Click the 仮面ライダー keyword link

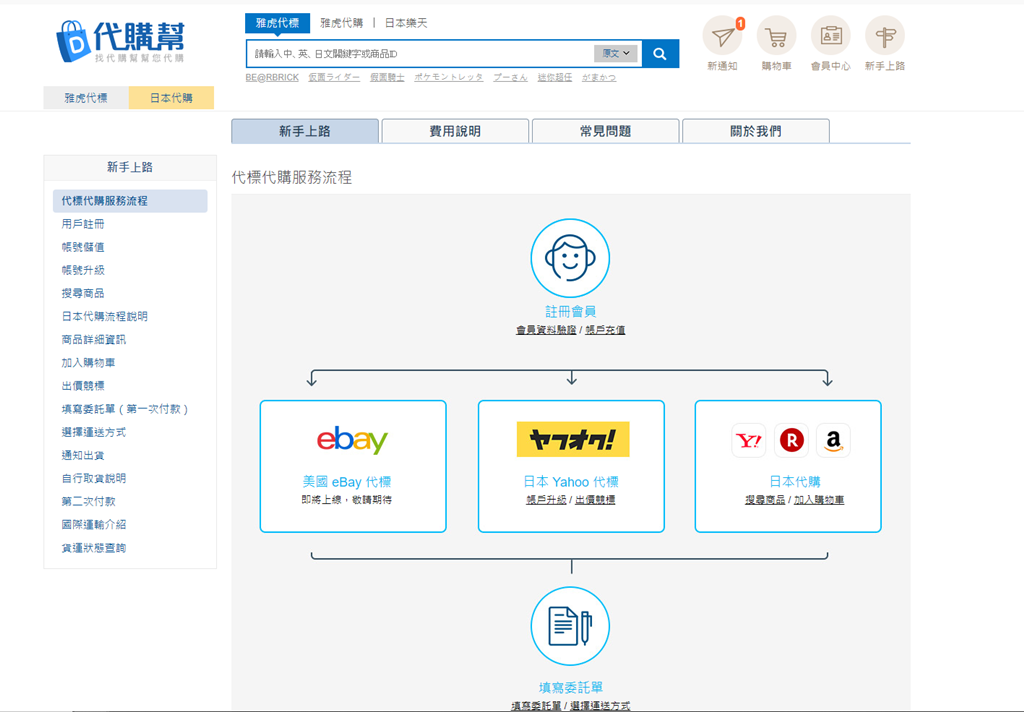pos(334,77)
